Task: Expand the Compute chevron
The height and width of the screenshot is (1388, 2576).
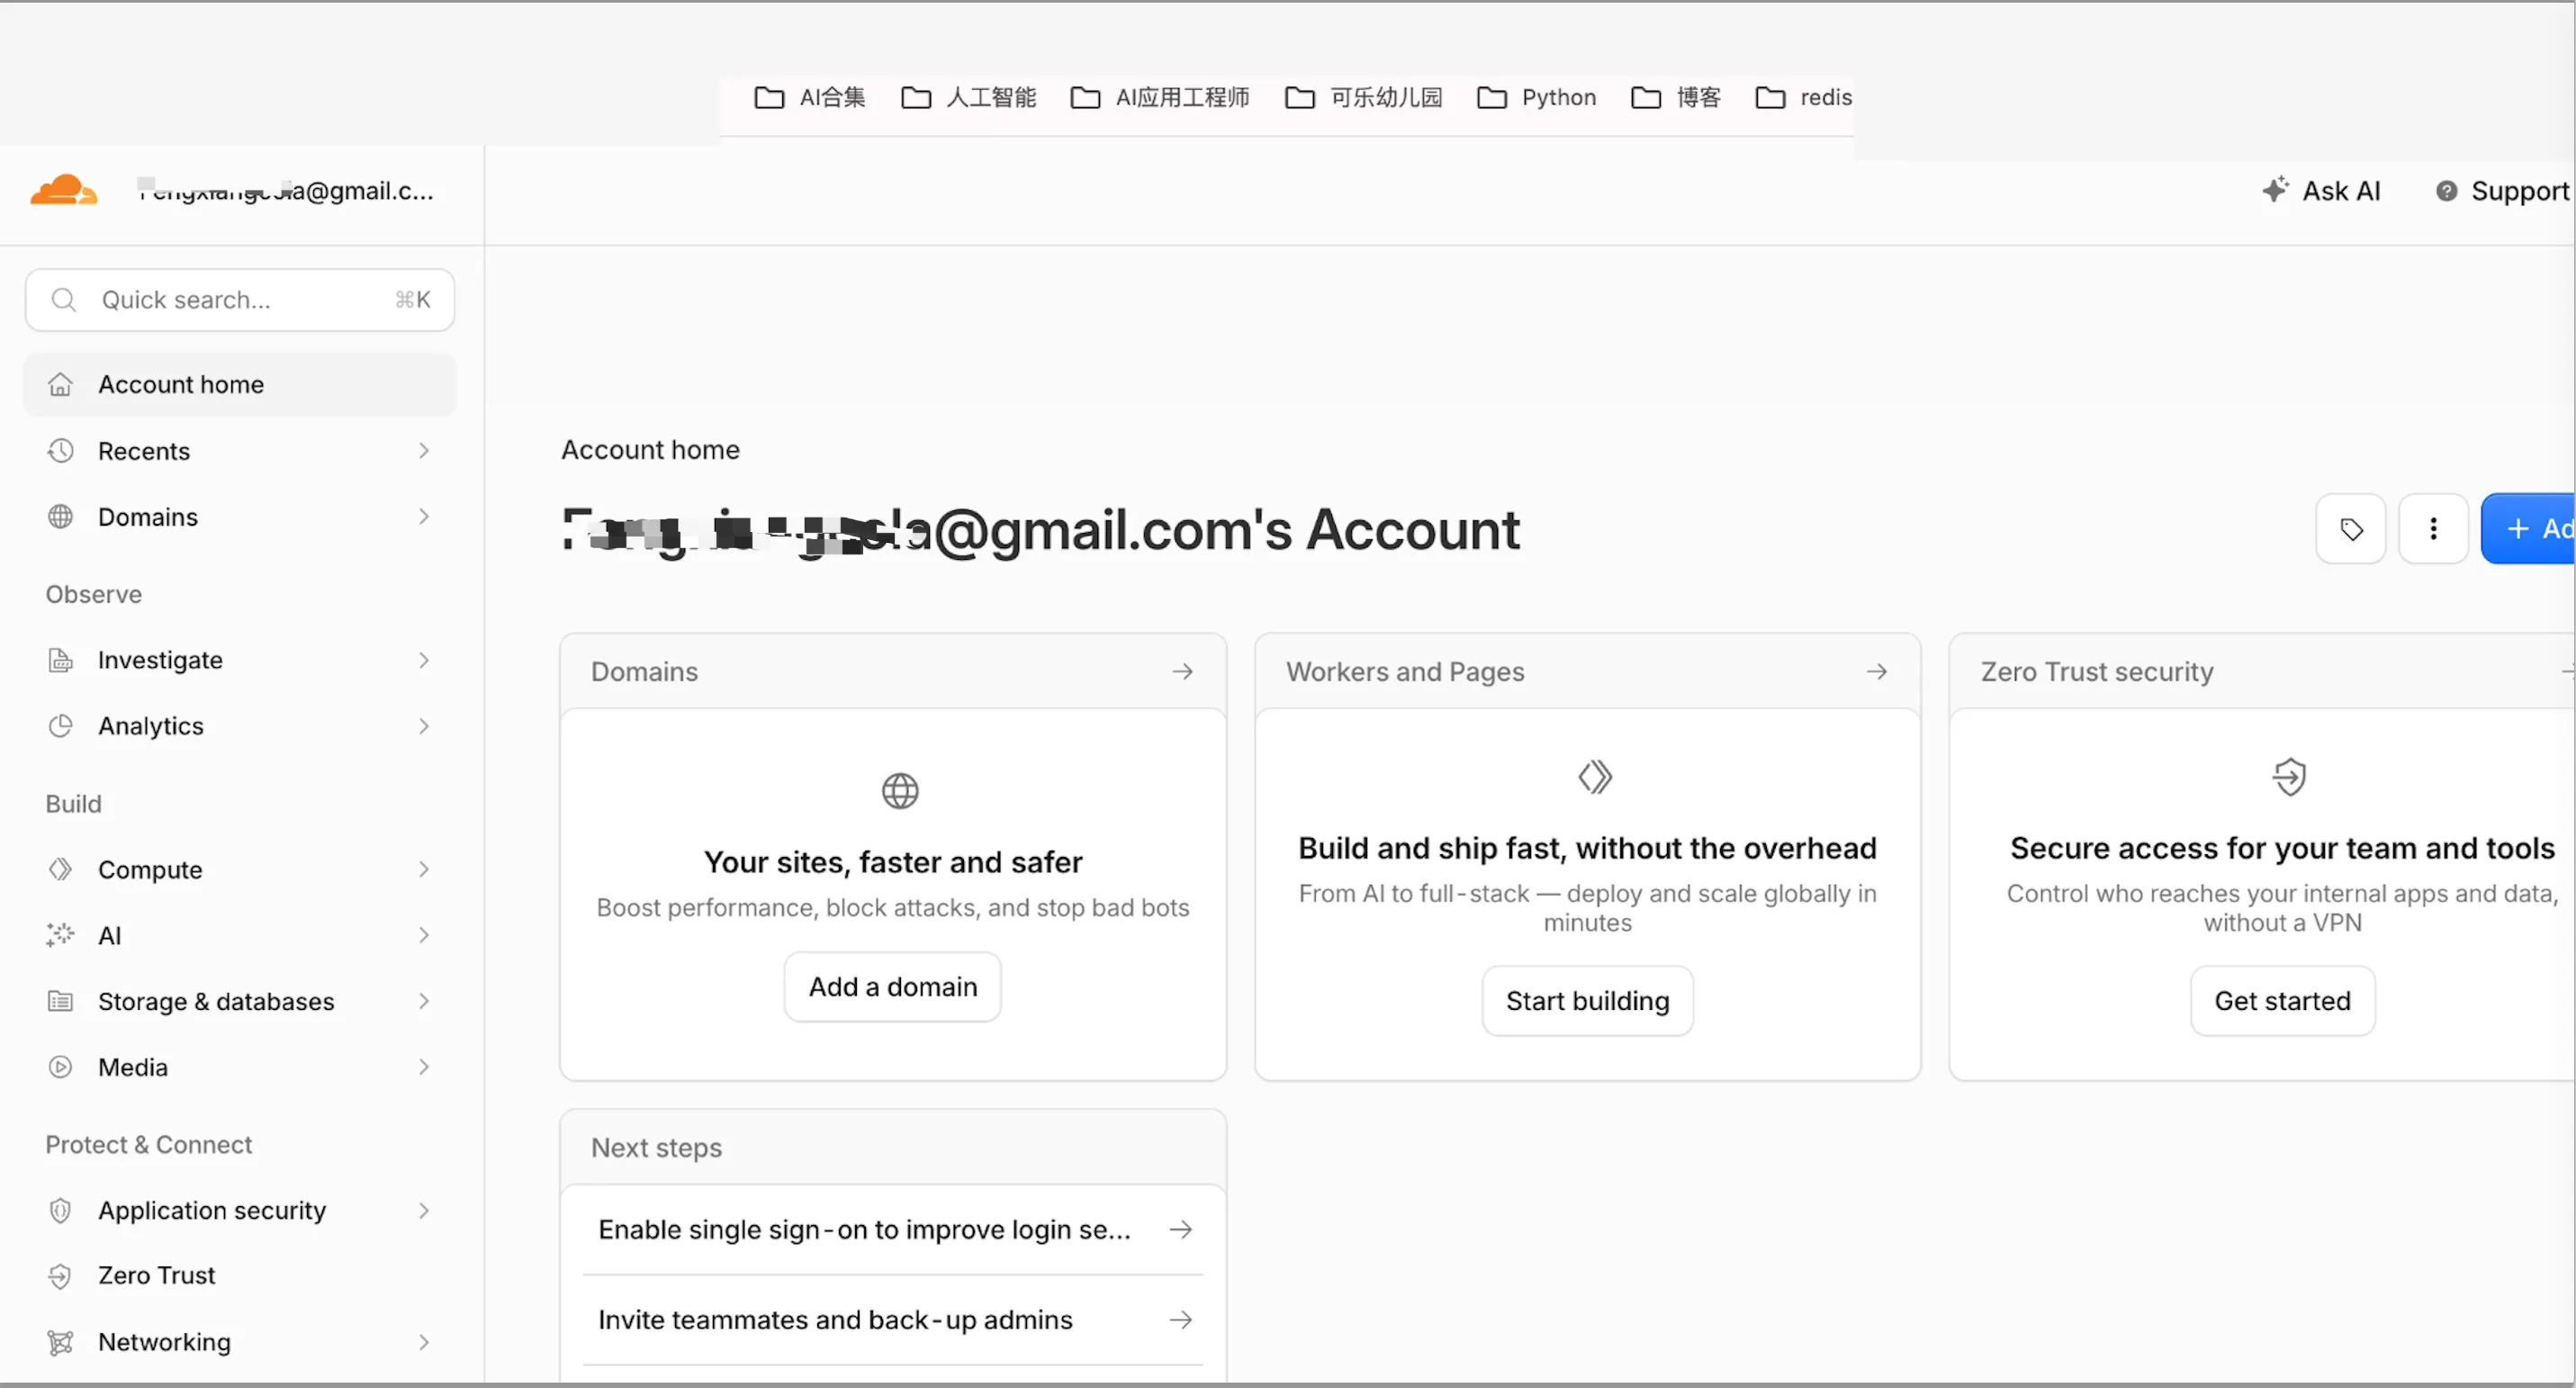Action: pos(424,869)
